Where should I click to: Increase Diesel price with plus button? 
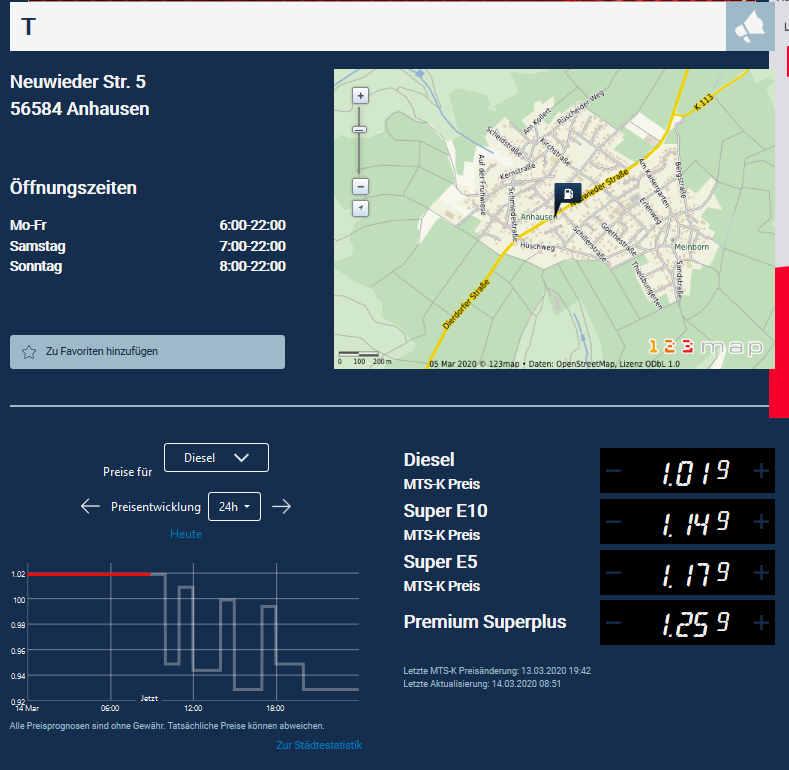pyautogui.click(x=761, y=471)
